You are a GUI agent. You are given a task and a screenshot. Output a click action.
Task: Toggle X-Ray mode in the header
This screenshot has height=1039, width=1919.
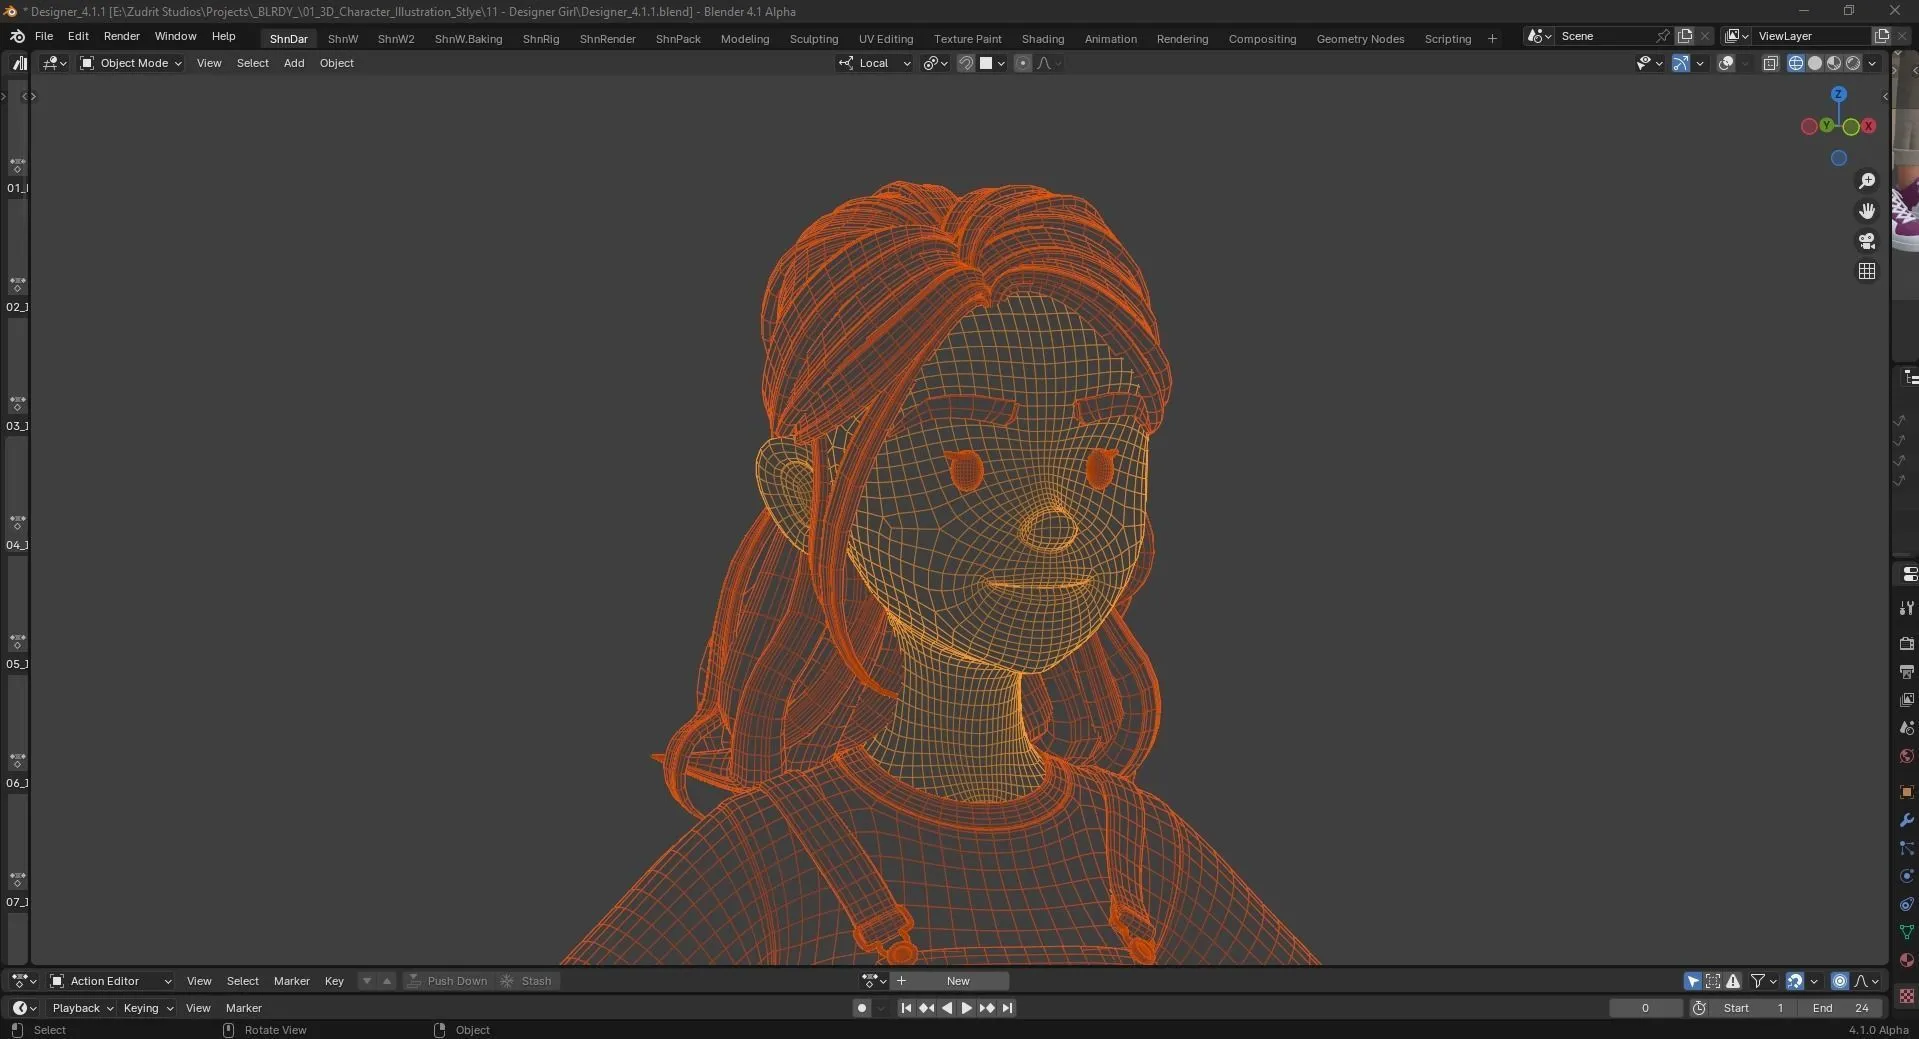[x=1771, y=63]
